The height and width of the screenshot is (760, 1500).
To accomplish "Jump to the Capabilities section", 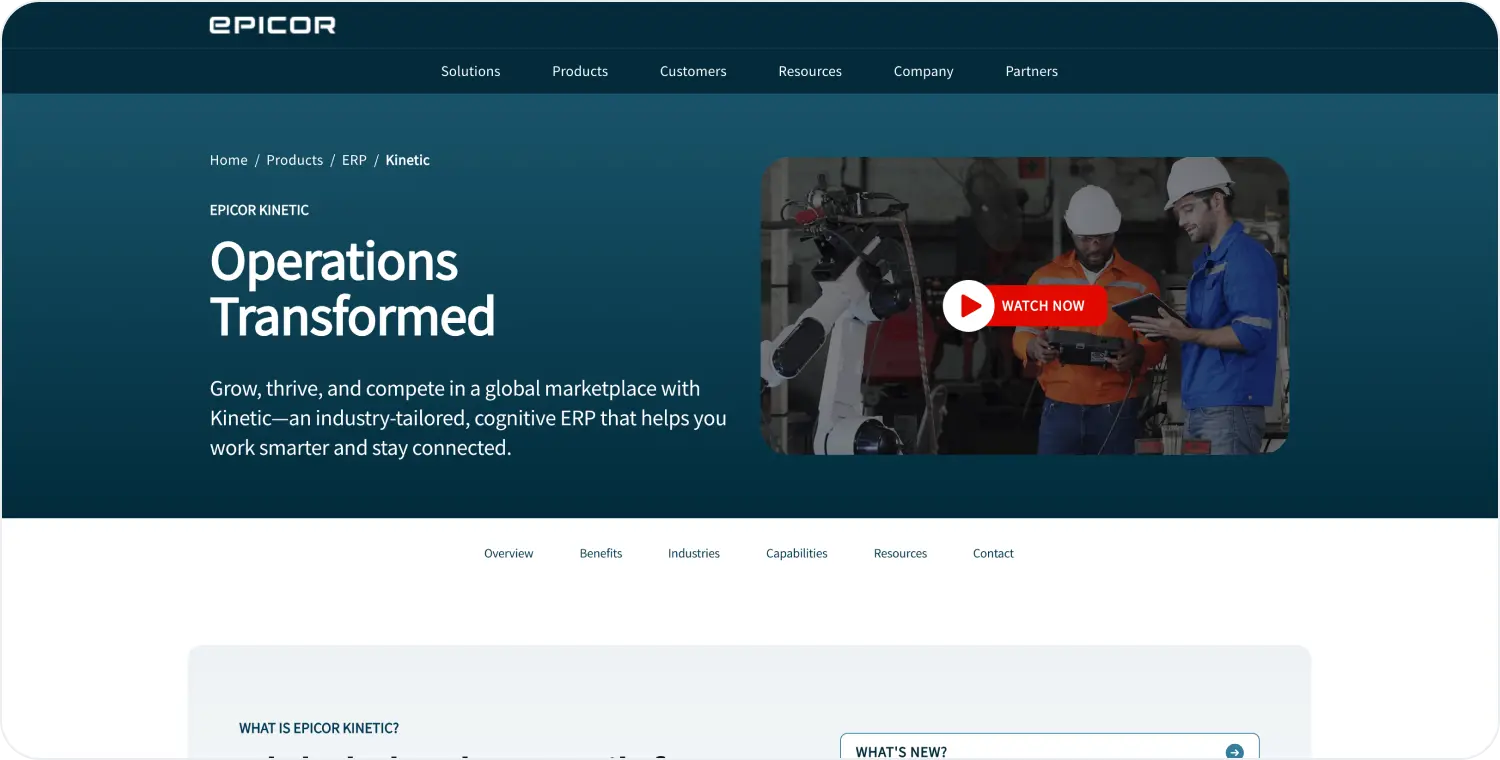I will [x=797, y=553].
